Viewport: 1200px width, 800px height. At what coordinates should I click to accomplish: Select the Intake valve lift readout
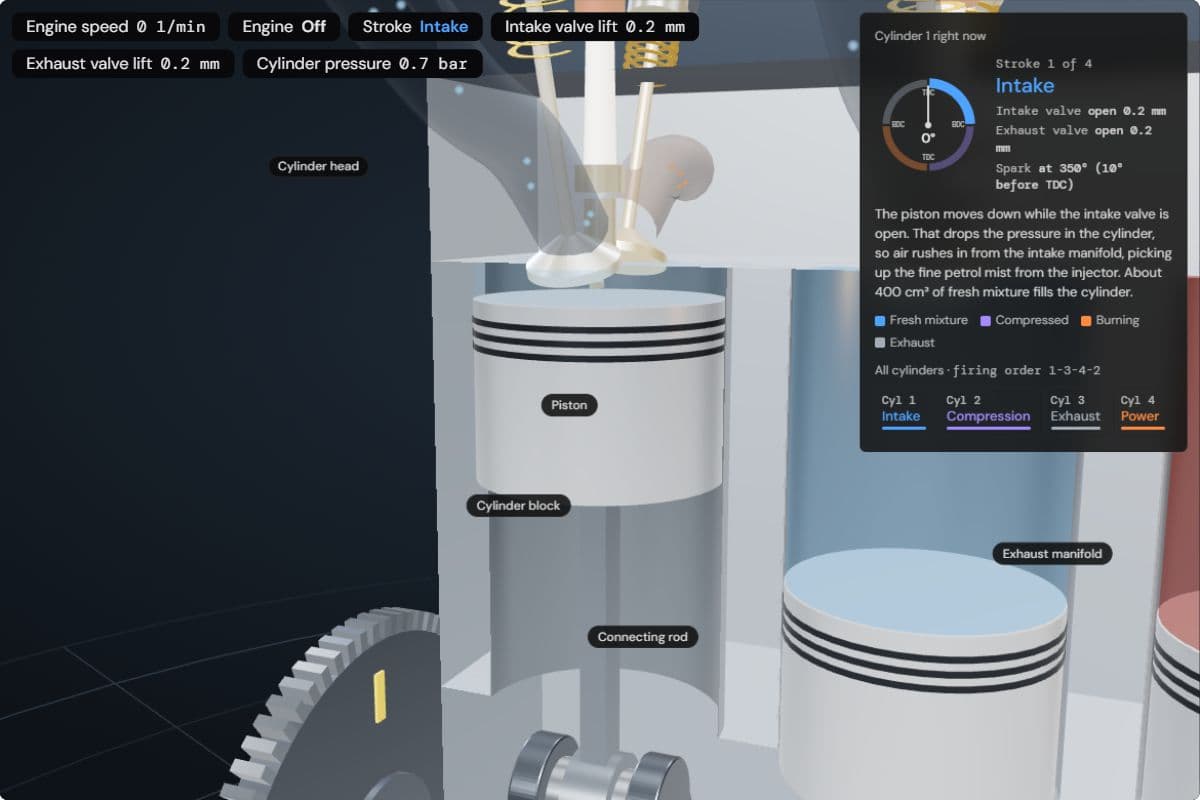[595, 27]
